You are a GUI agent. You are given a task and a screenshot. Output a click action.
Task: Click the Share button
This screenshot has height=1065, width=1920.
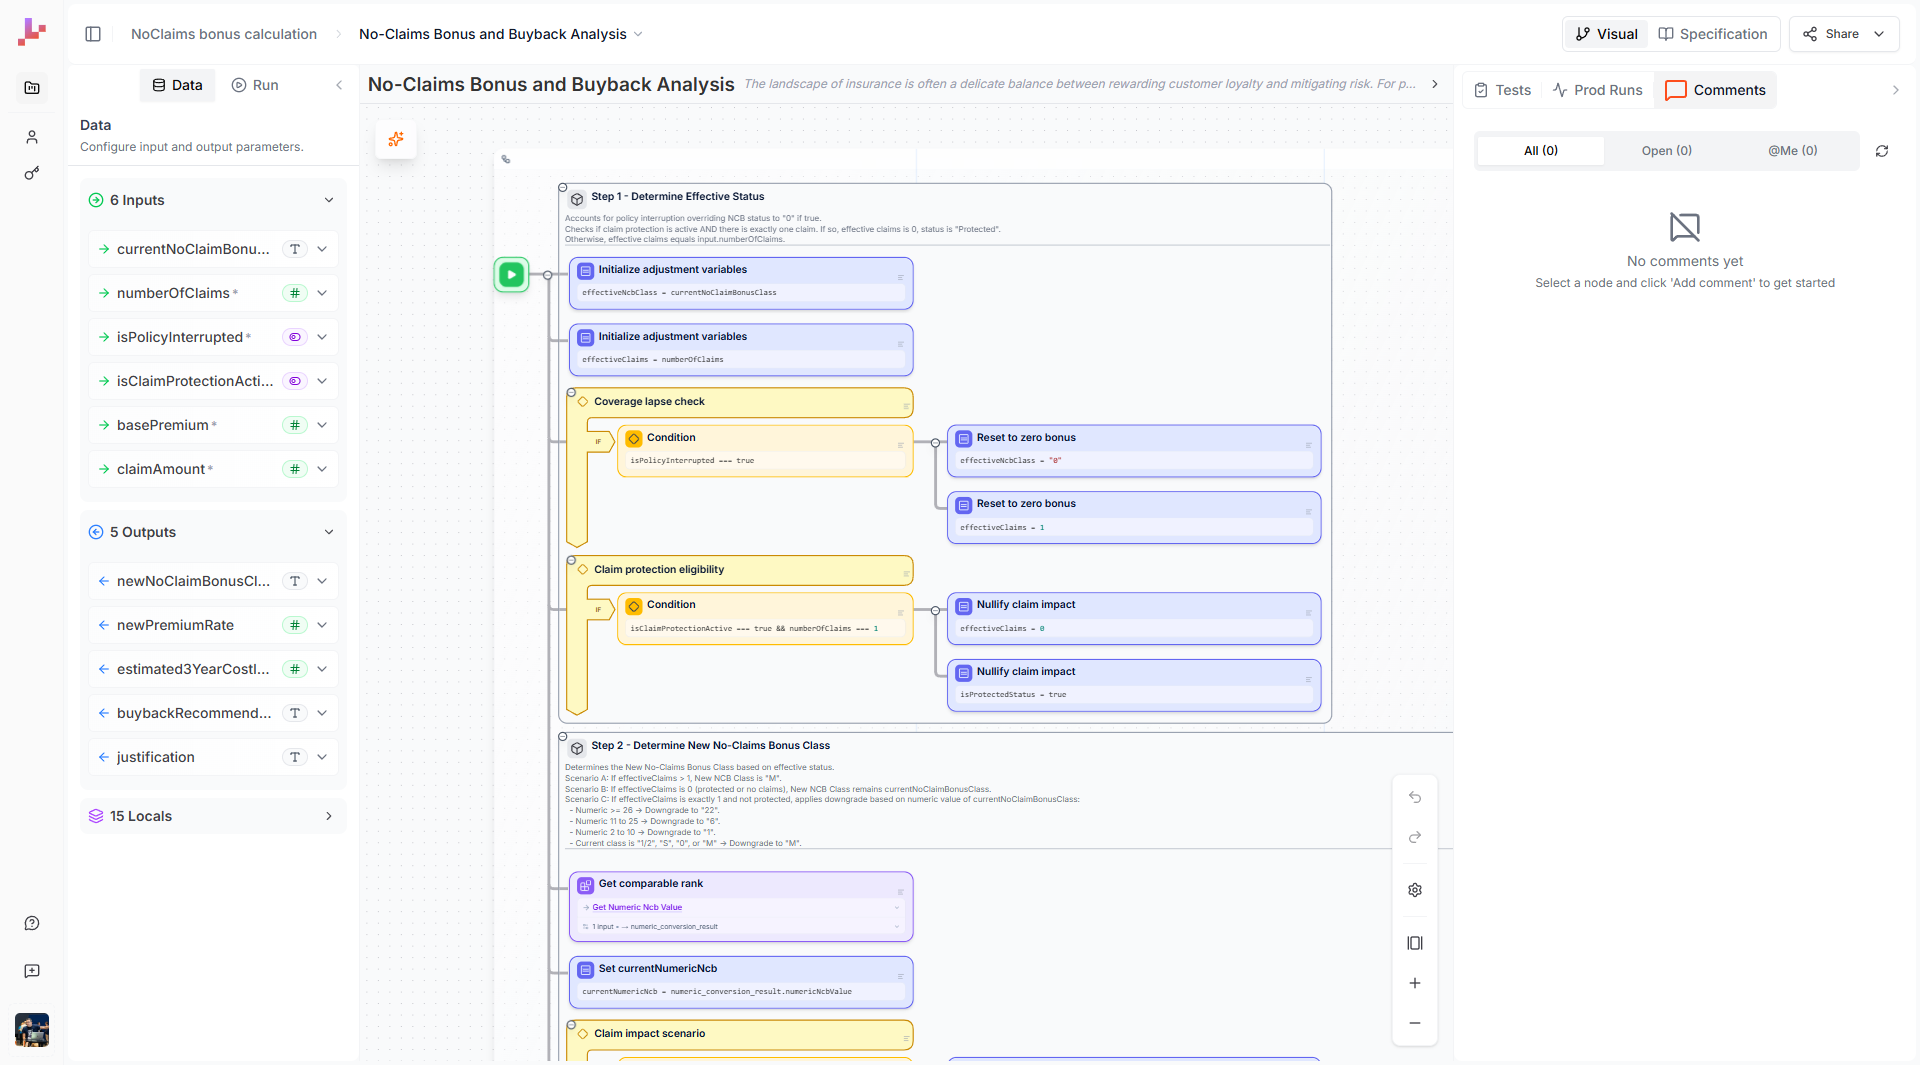(1836, 33)
